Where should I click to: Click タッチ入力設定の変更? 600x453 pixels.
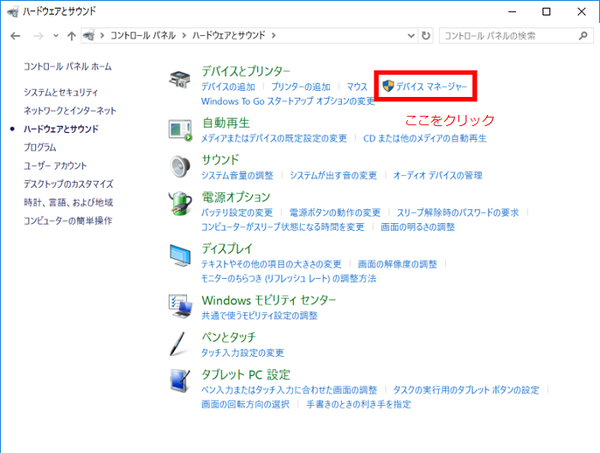(x=243, y=353)
